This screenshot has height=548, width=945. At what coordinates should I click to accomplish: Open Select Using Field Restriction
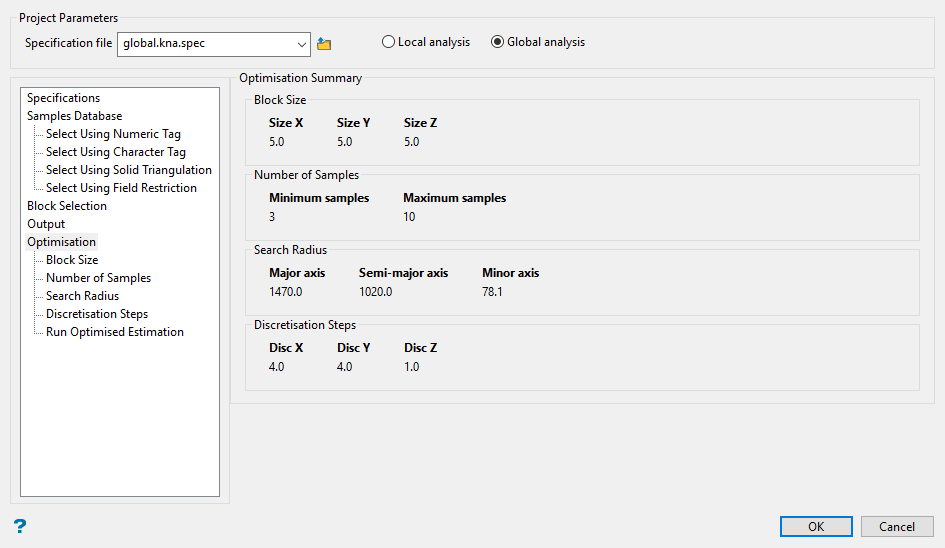click(x=121, y=188)
